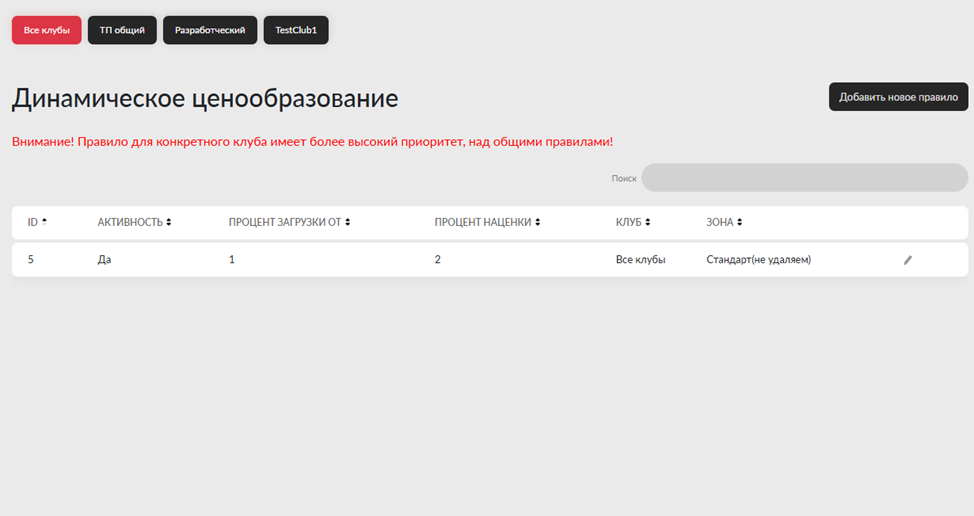The image size is (974, 516).
Task: Edit rule 5 with the pencil icon
Action: point(908,260)
